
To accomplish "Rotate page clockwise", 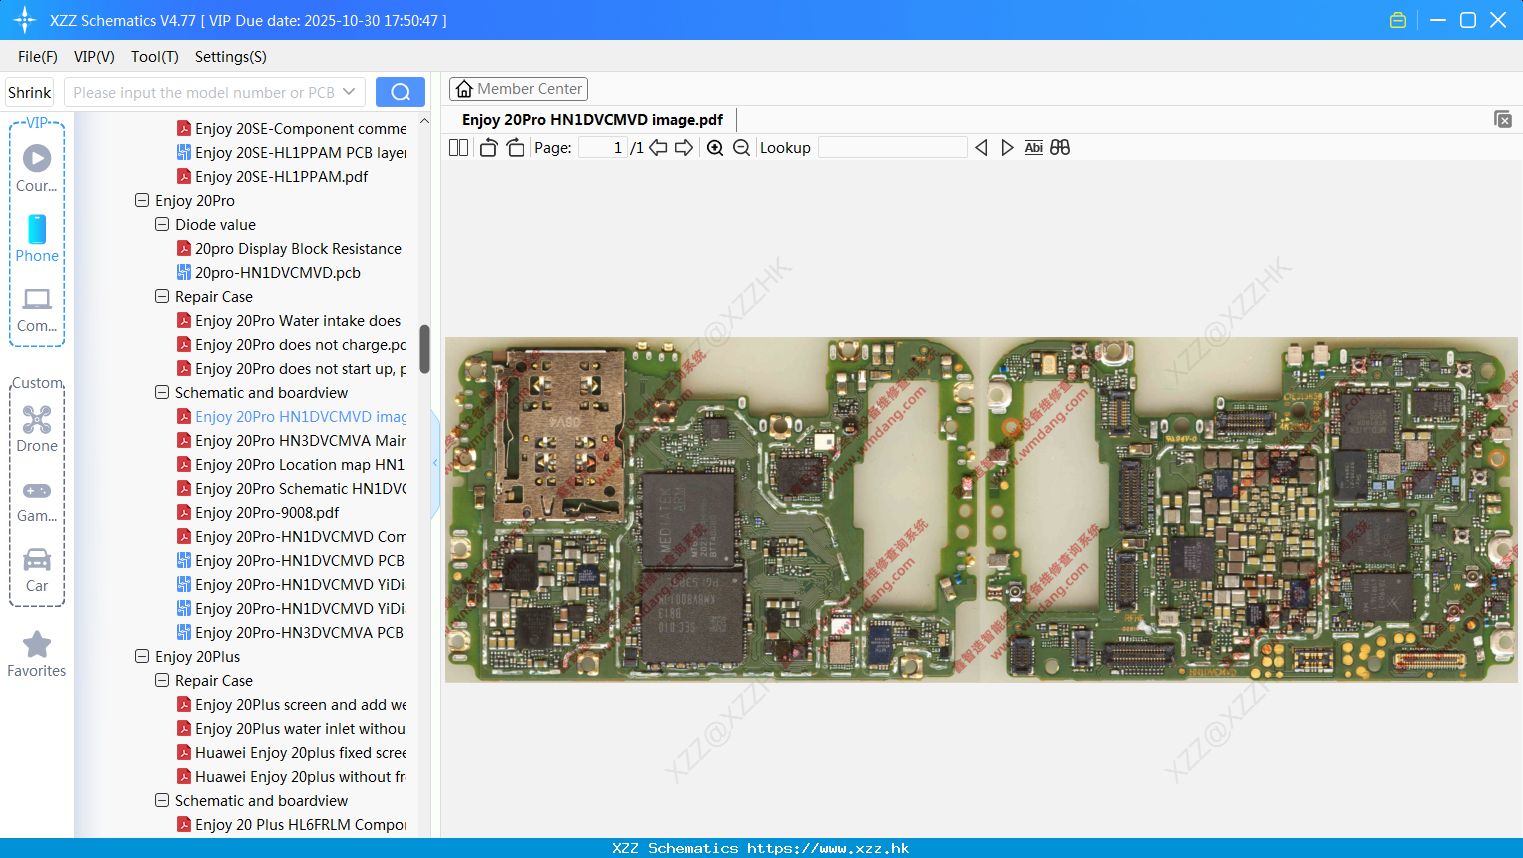I will pos(515,147).
